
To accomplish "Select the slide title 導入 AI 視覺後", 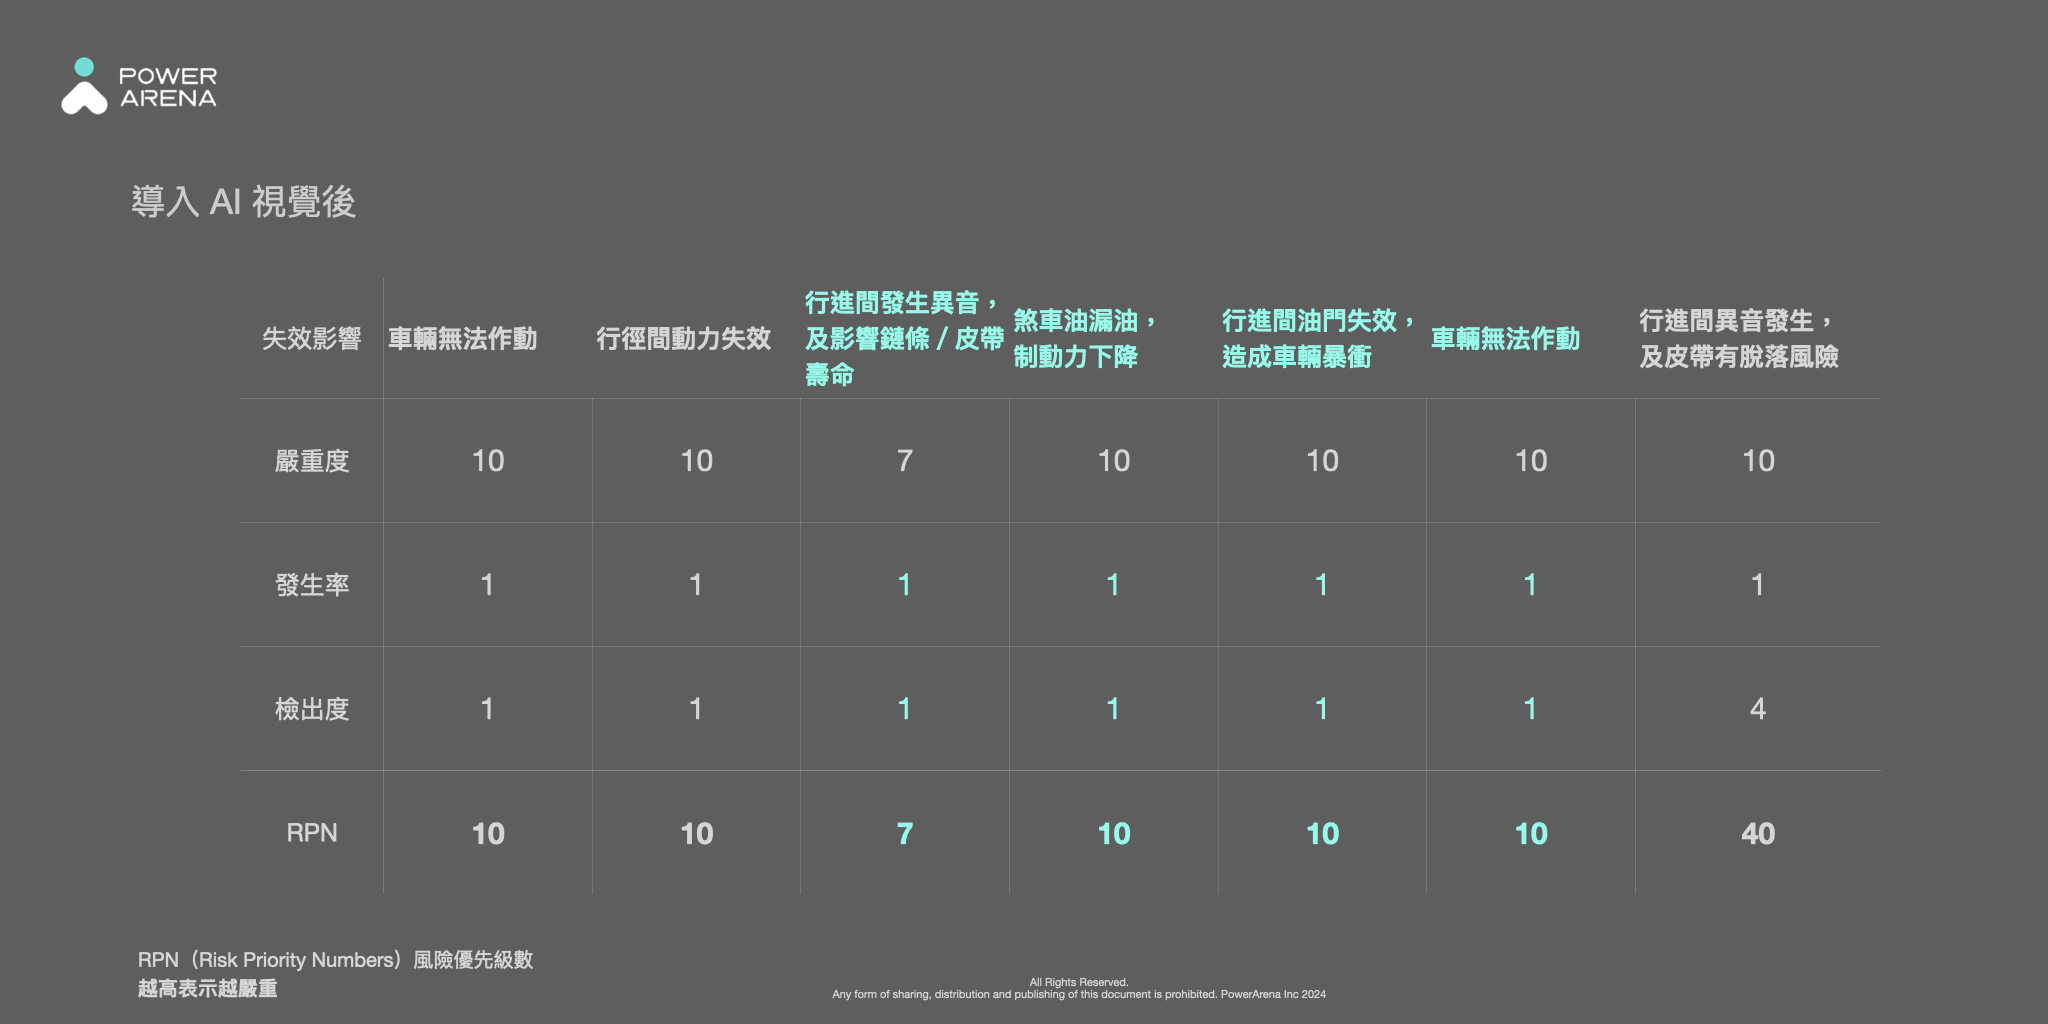I will pyautogui.click(x=246, y=202).
